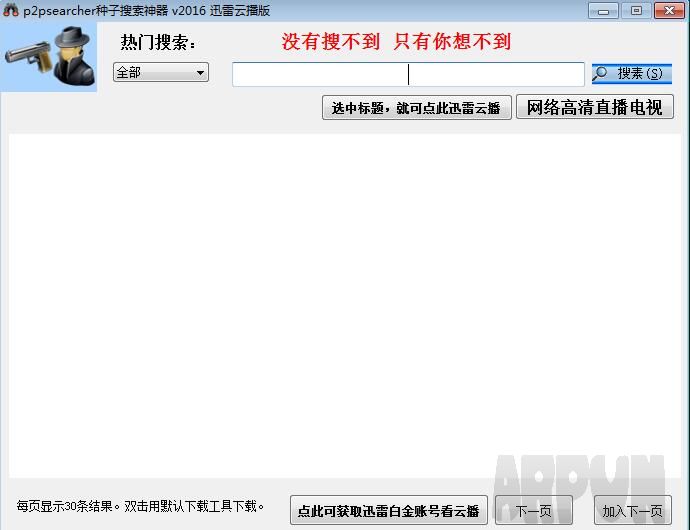Viewport: 690px width, 530px height.
Task: Open the 全部 category dropdown
Action: 161,72
